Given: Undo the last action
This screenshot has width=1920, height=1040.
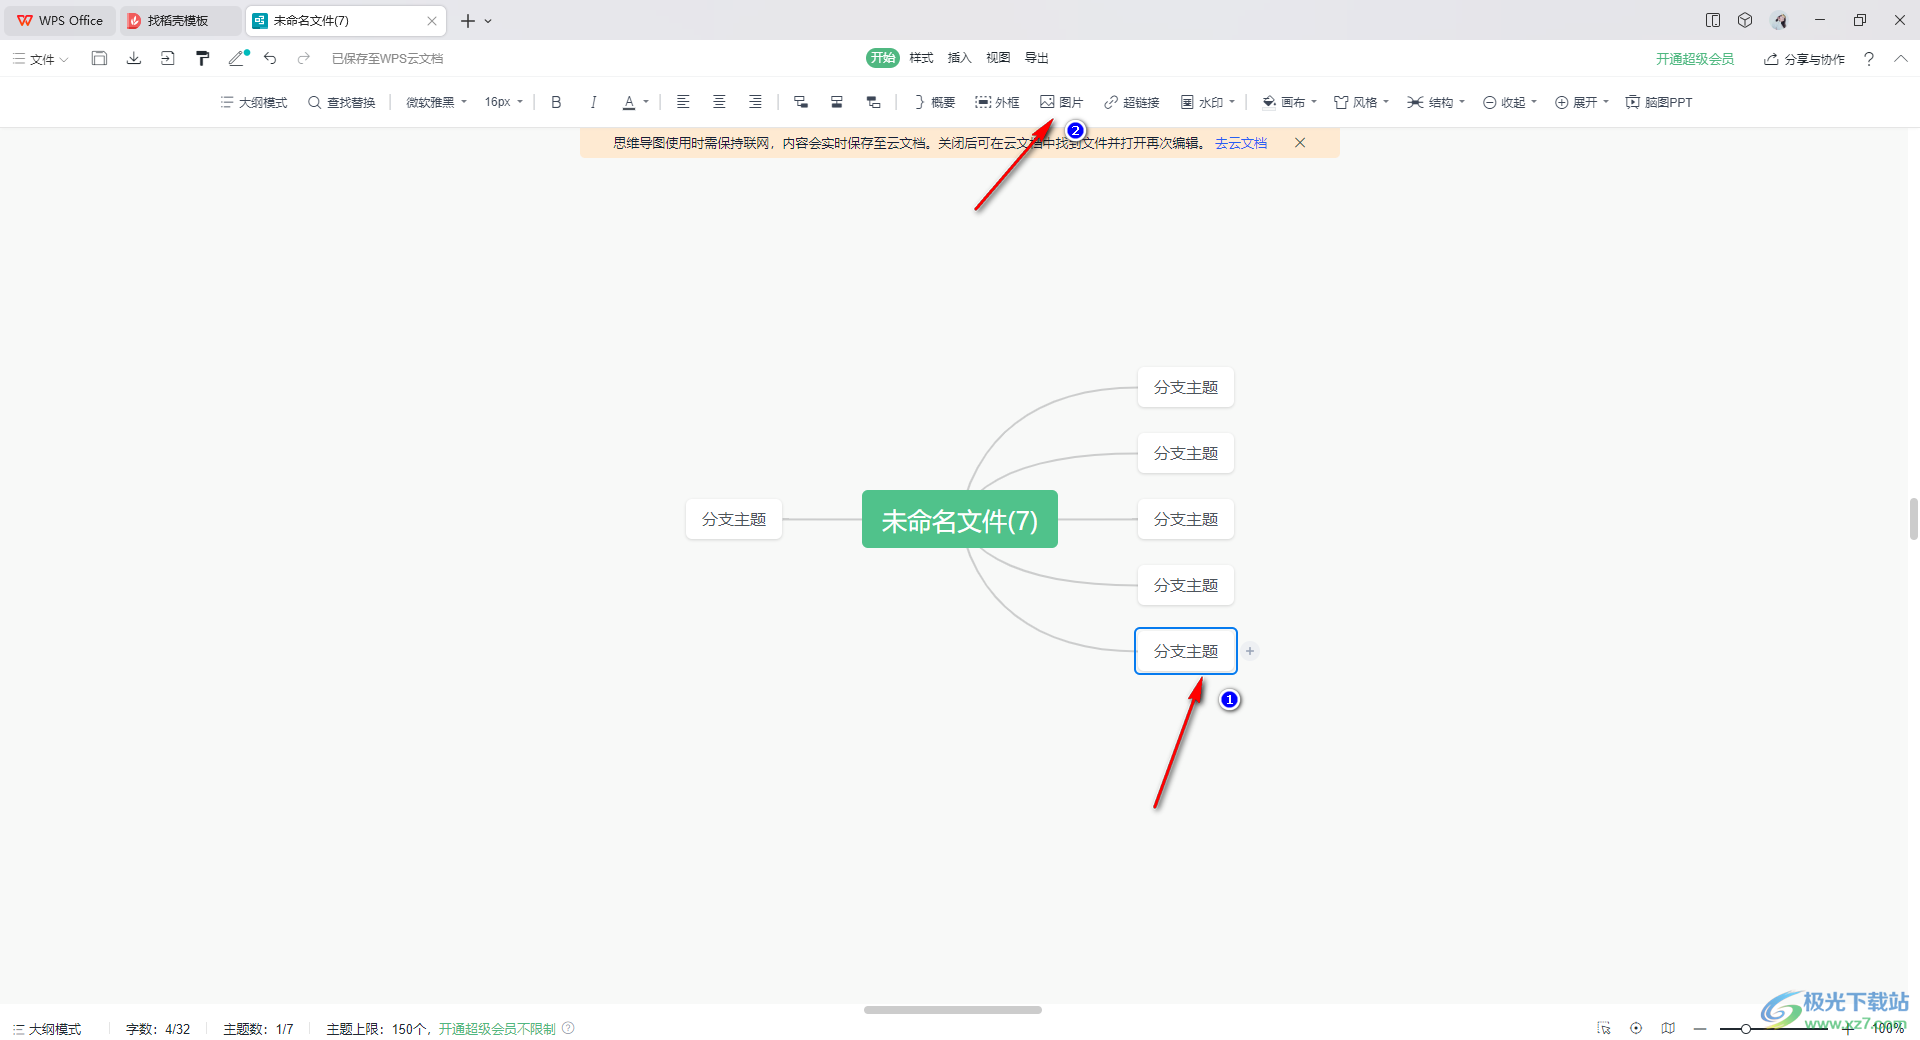Looking at the screenshot, I should click(x=270, y=58).
